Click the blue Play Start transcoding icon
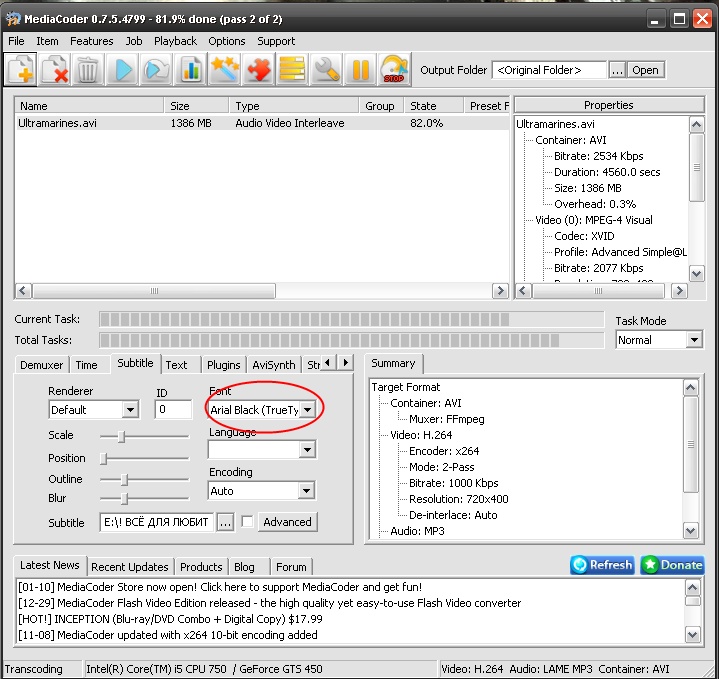This screenshot has height=679, width=719. pos(122,70)
